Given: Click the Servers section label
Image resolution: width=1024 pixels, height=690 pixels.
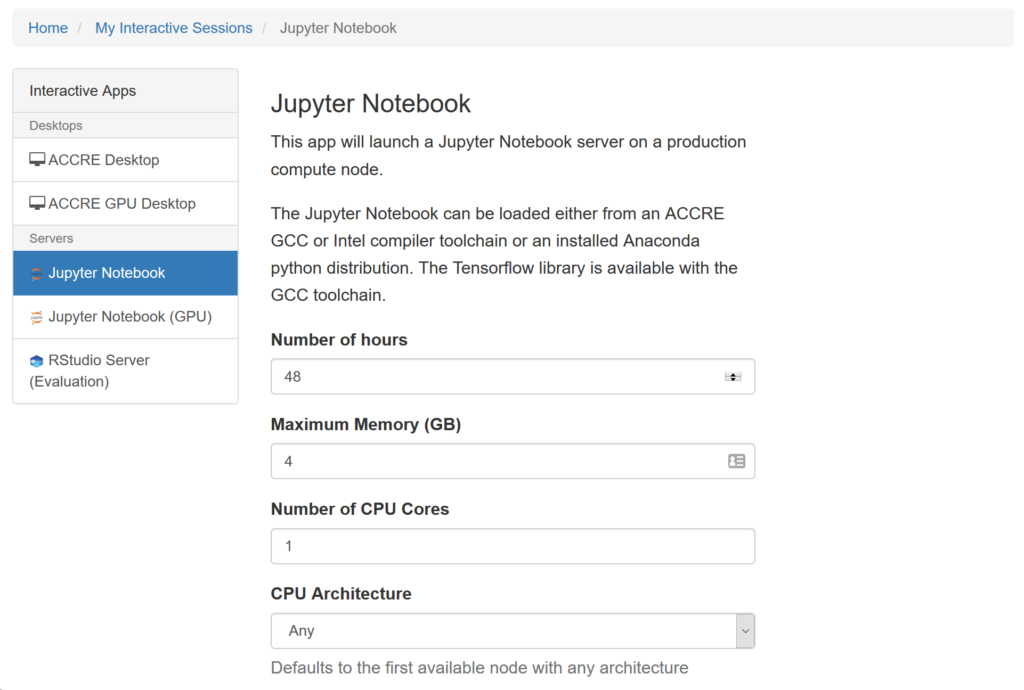Looking at the screenshot, I should coord(51,238).
